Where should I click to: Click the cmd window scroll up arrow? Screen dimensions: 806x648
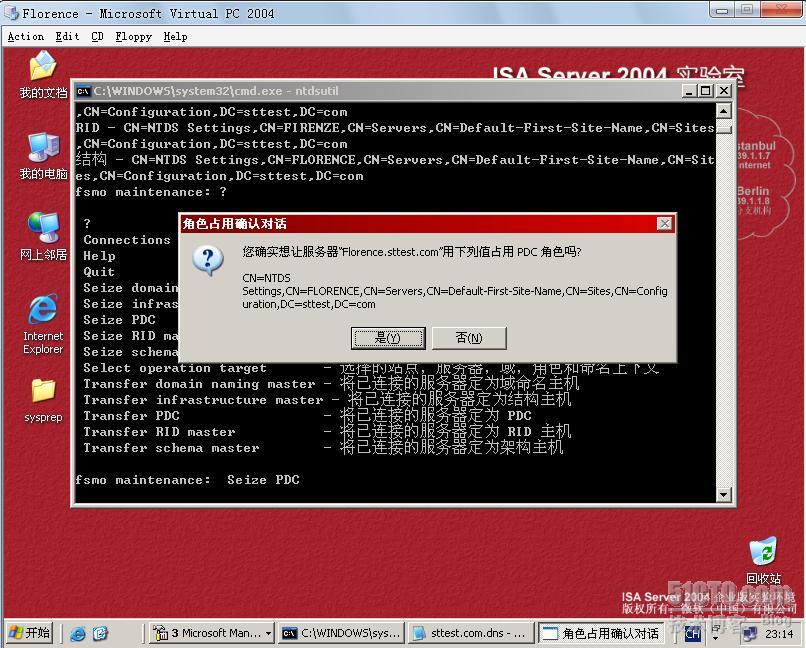723,110
